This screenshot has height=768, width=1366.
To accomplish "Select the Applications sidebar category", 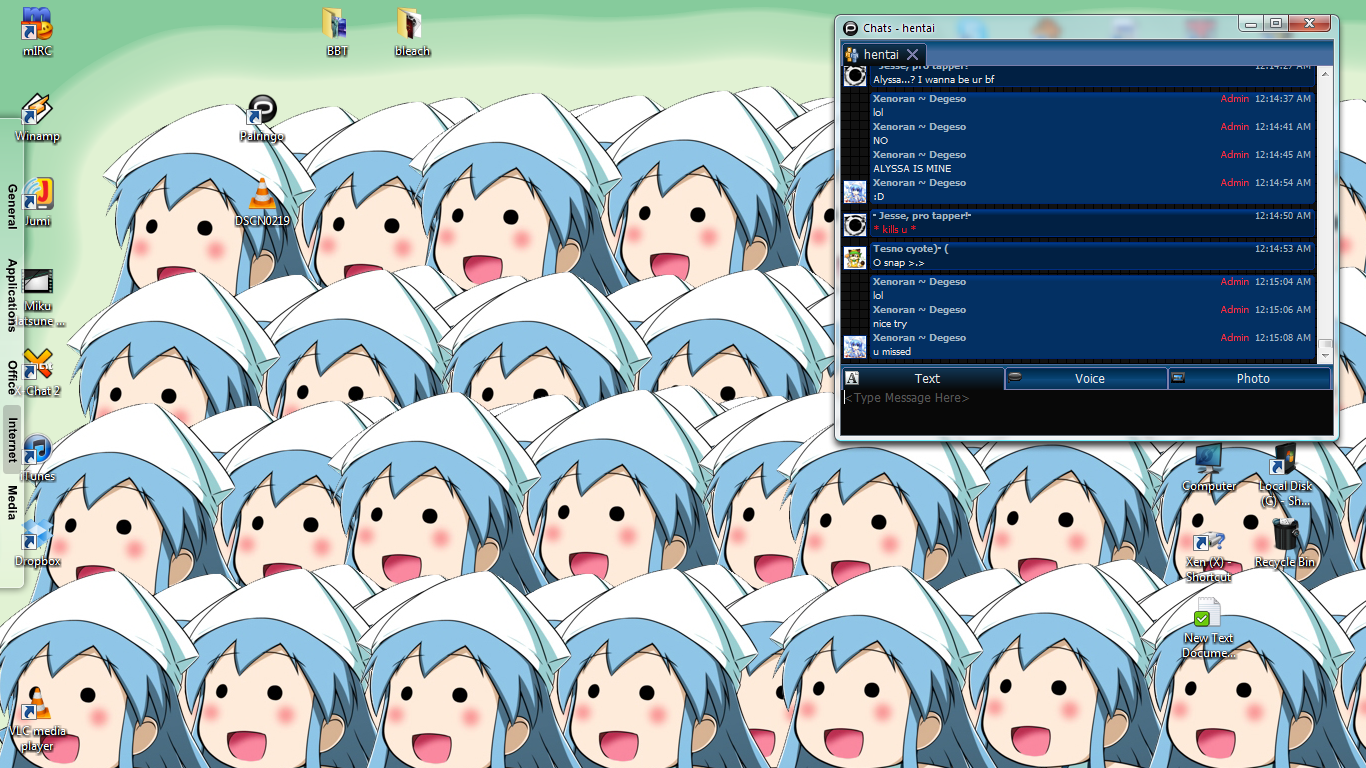I will (x=12, y=294).
